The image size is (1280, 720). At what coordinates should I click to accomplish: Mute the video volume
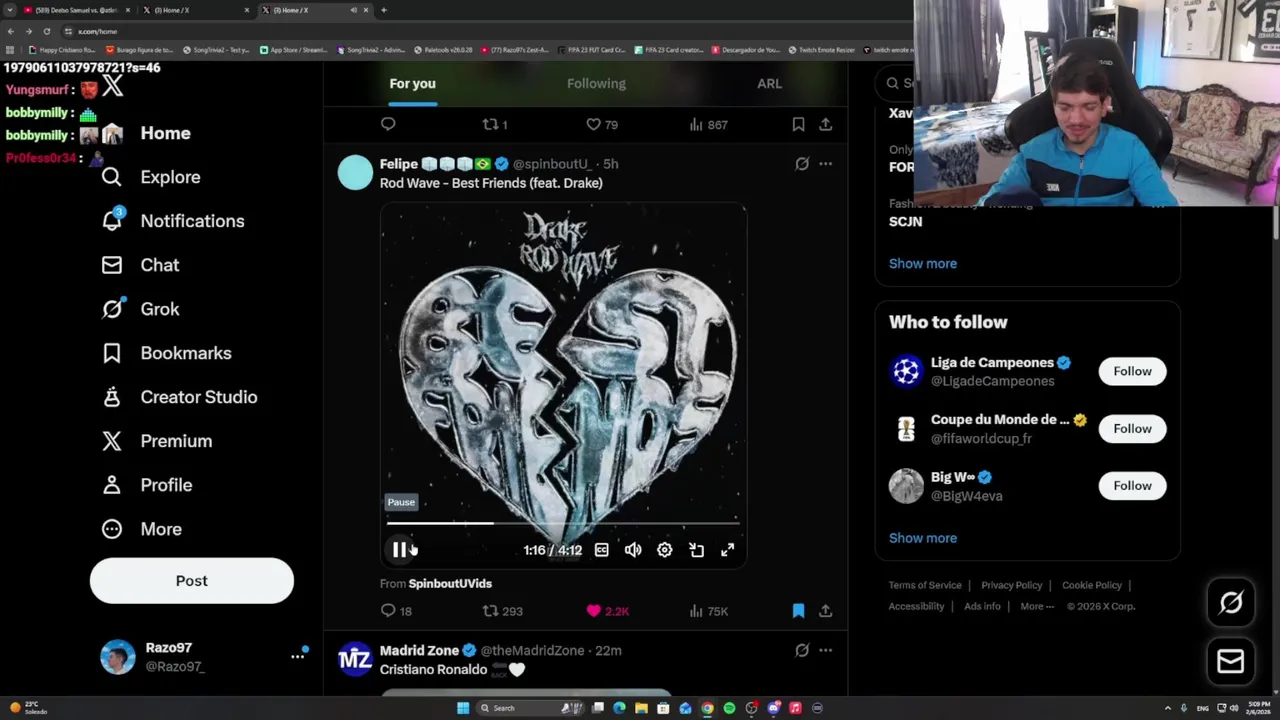coord(633,550)
